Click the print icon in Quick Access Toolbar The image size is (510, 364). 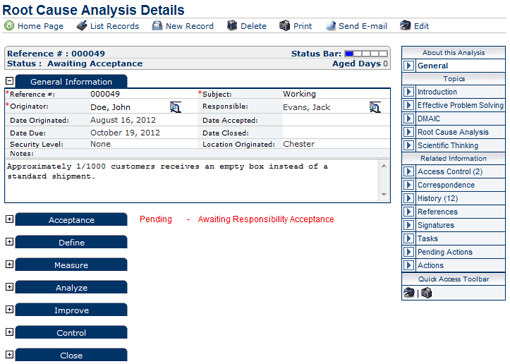click(x=426, y=293)
